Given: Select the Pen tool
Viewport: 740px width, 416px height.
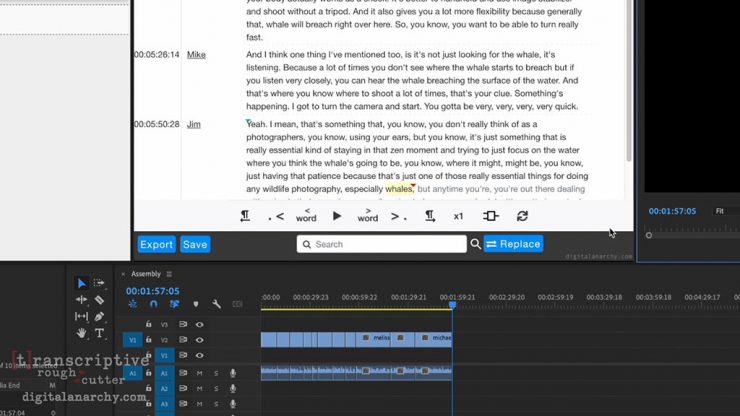Looking at the screenshot, I should click(x=99, y=317).
